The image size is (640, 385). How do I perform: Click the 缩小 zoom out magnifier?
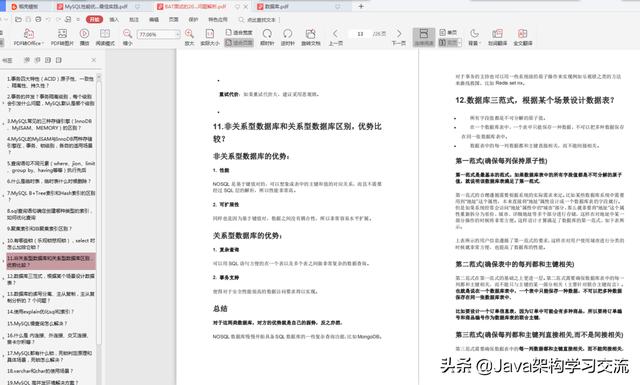[x=127, y=37]
